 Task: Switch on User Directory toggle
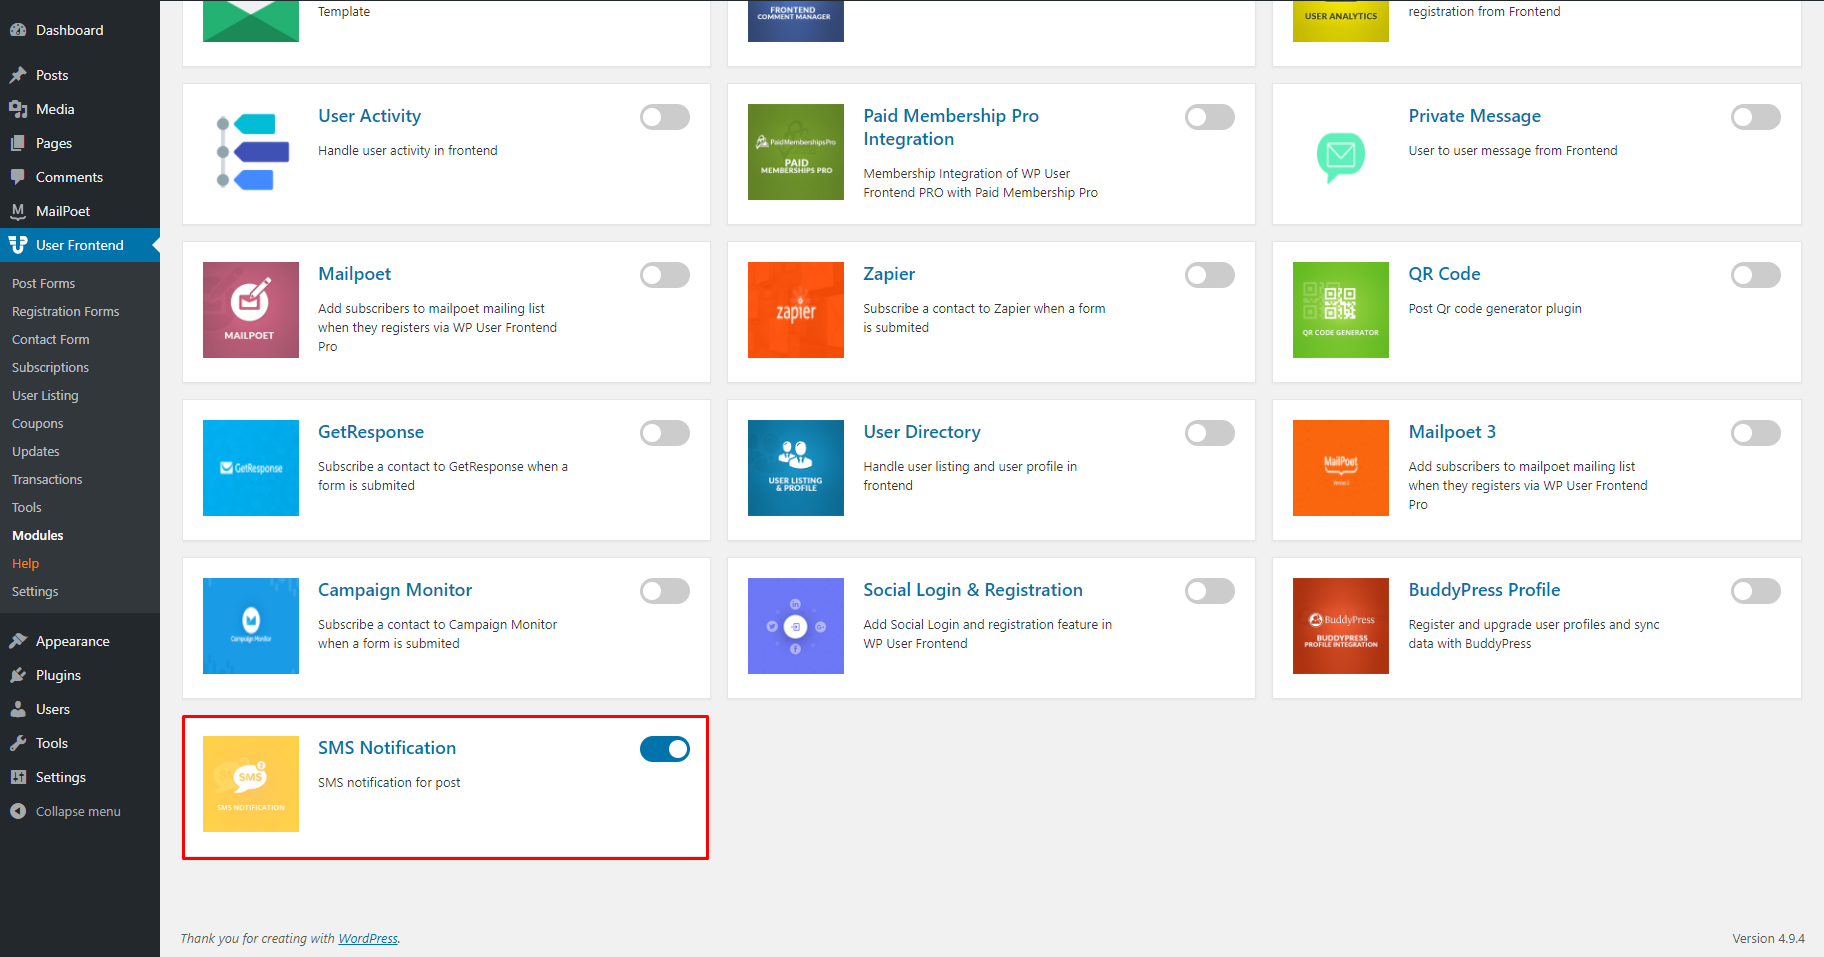pos(1210,433)
